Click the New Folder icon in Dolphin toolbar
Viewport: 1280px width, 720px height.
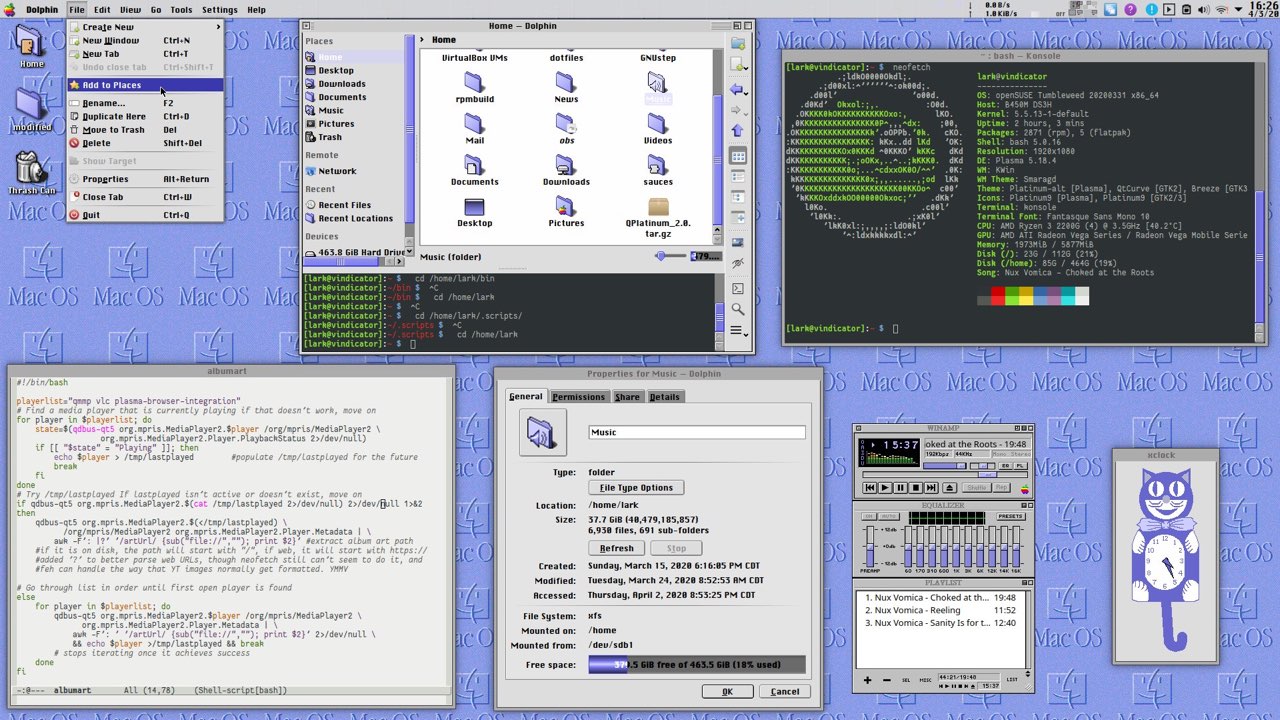[x=738, y=43]
